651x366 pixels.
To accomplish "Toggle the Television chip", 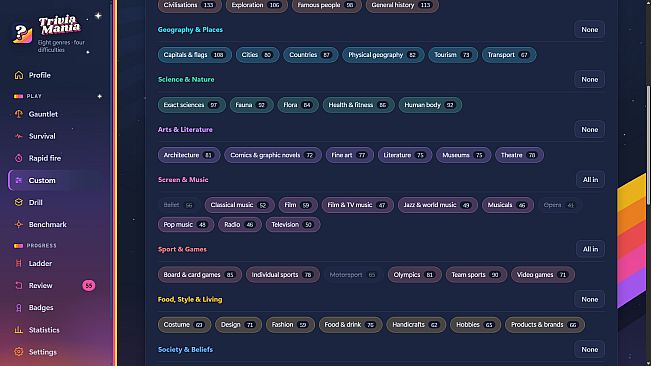I will coord(293,224).
